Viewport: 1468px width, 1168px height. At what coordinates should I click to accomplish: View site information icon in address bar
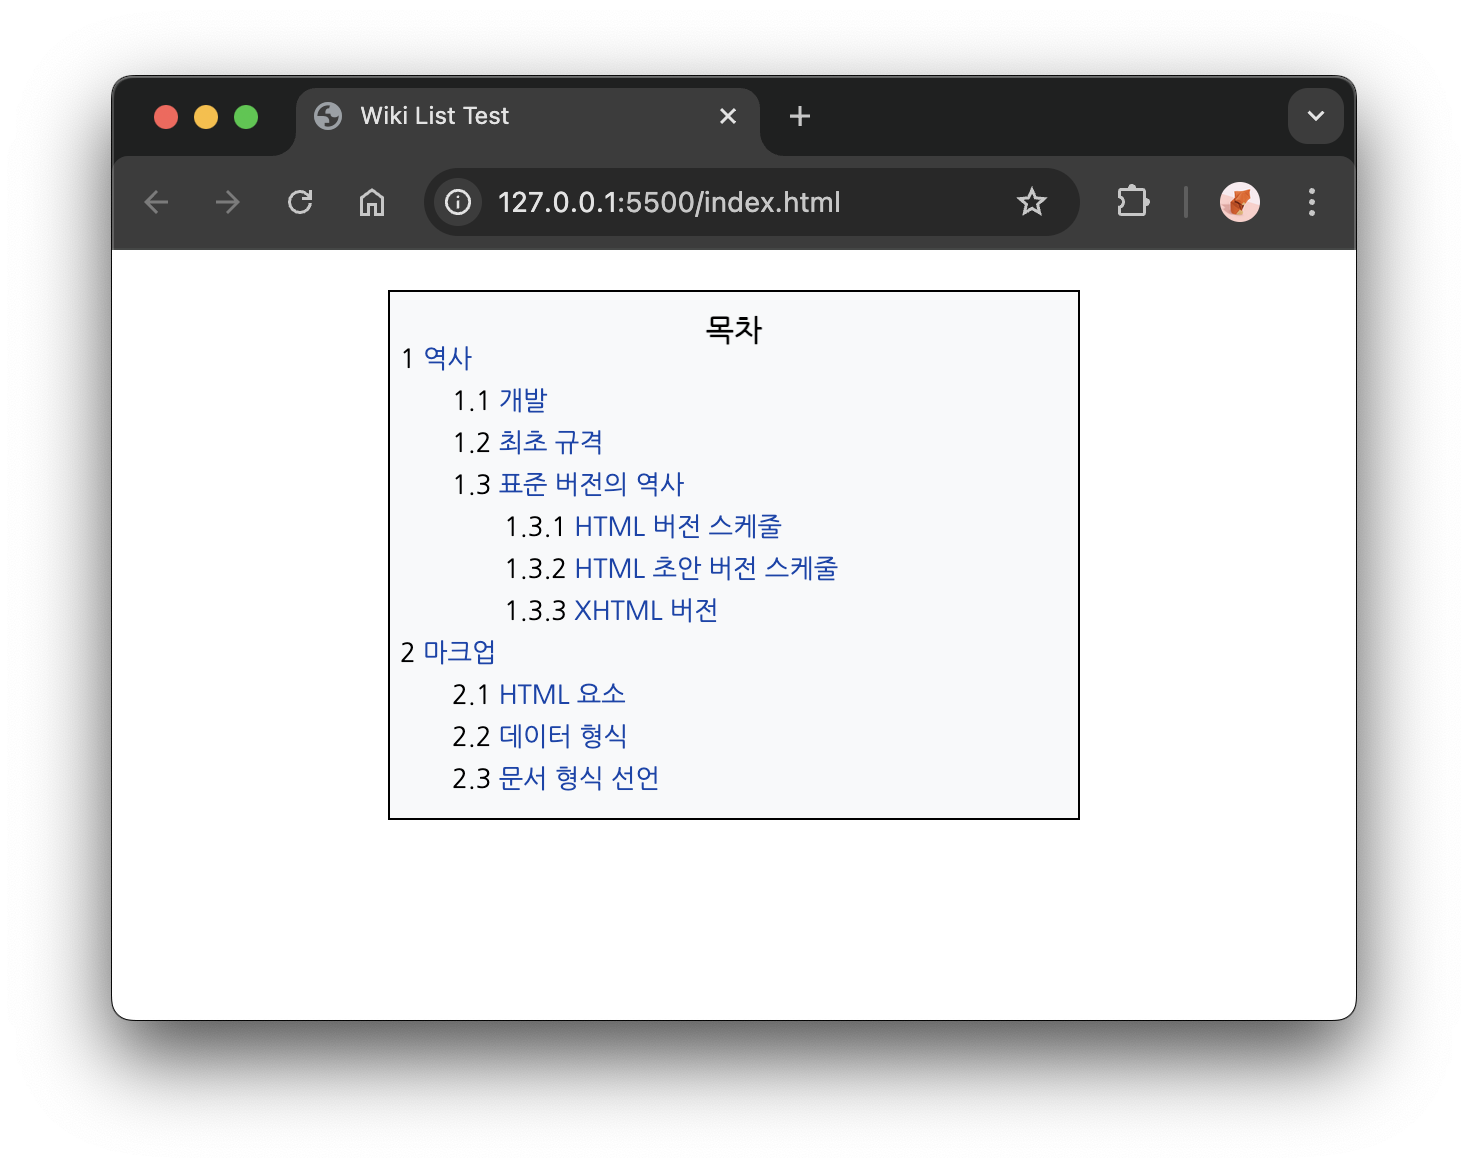coord(458,202)
